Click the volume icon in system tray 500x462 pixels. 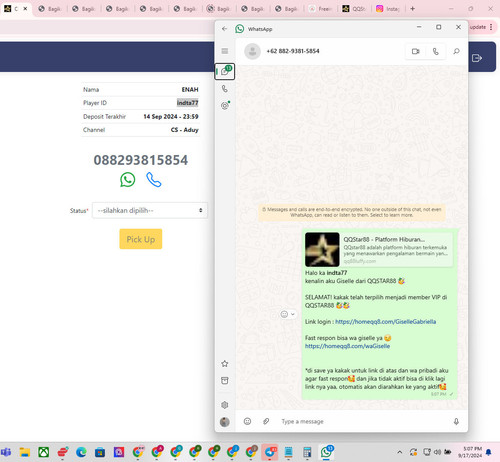coord(437,452)
